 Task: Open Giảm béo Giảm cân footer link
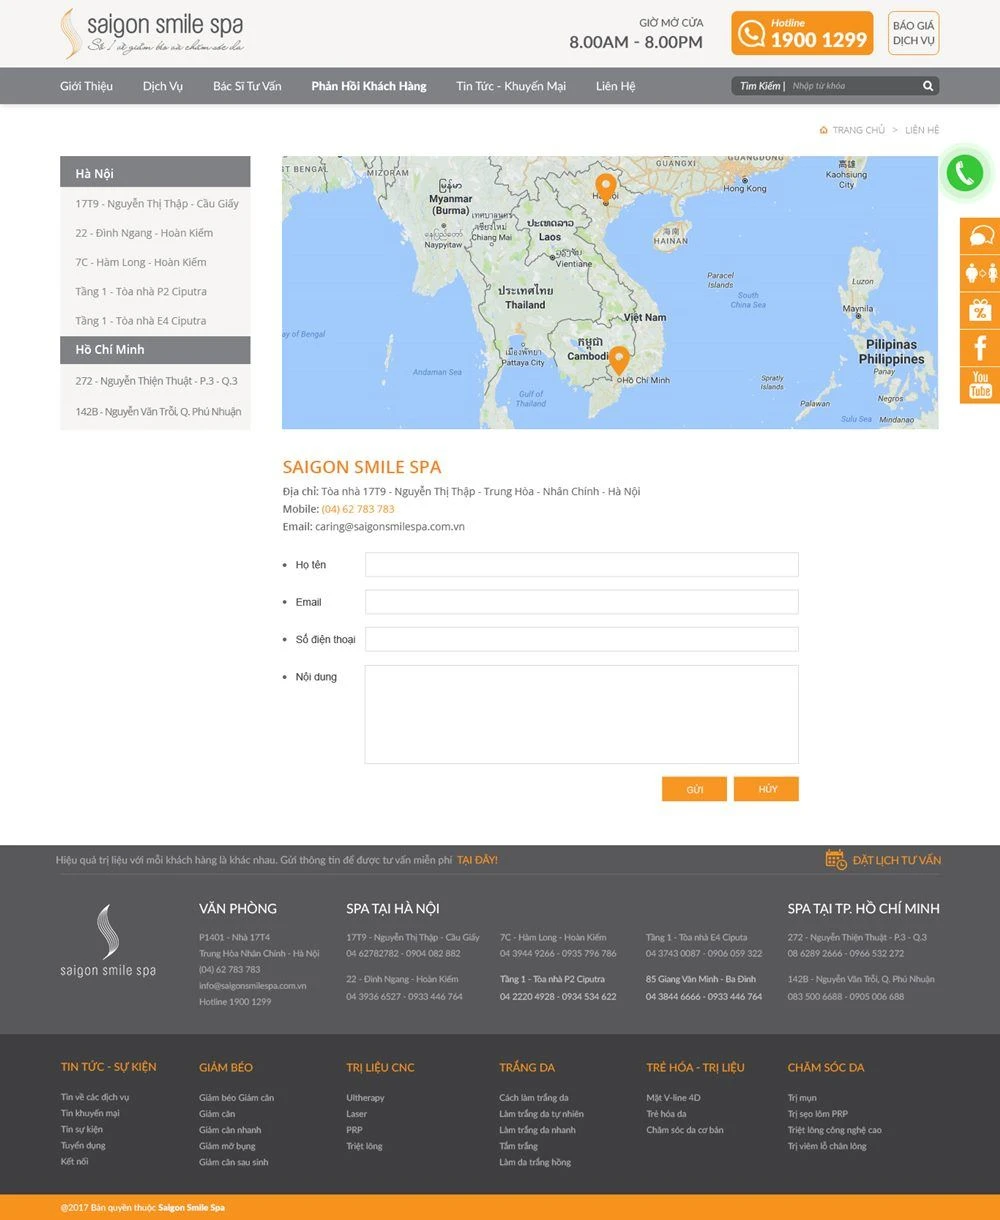pyautogui.click(x=236, y=1097)
